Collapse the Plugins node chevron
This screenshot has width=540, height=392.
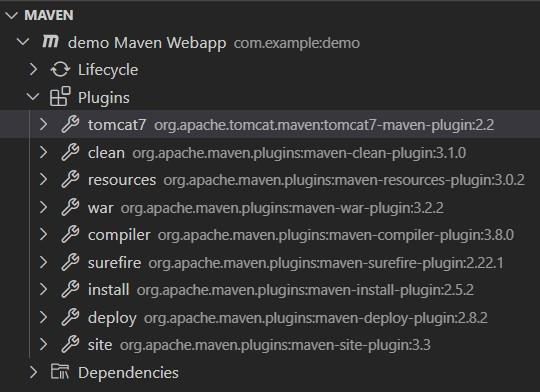pos(33,97)
